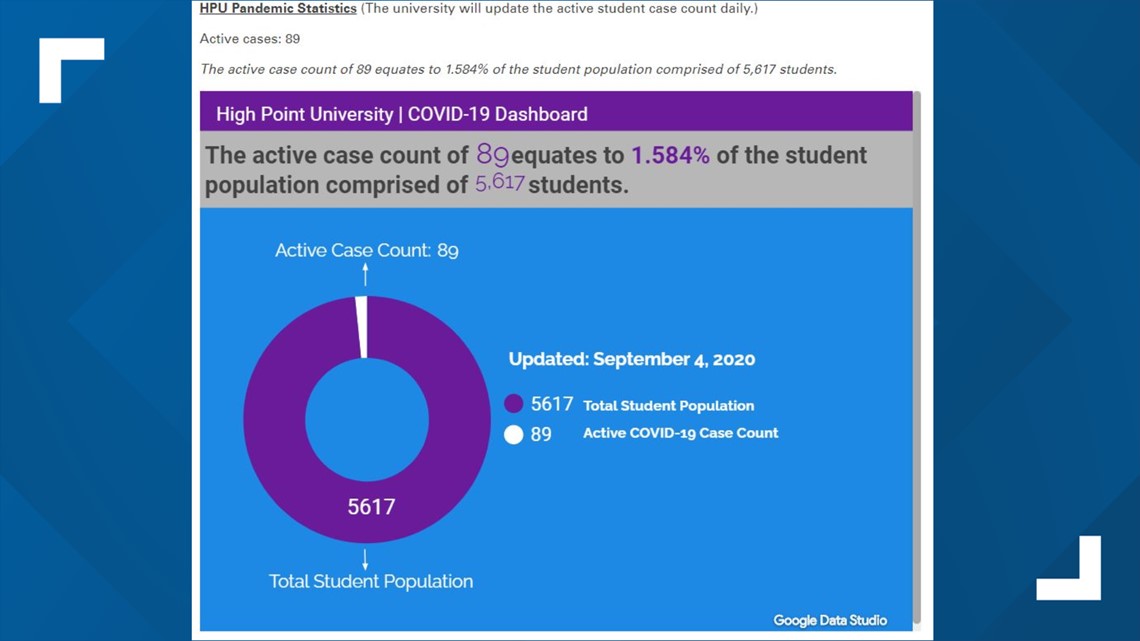
Task: Click the 'High Point University | COVID-19 Dashboard' header
Action: [x=402, y=114]
